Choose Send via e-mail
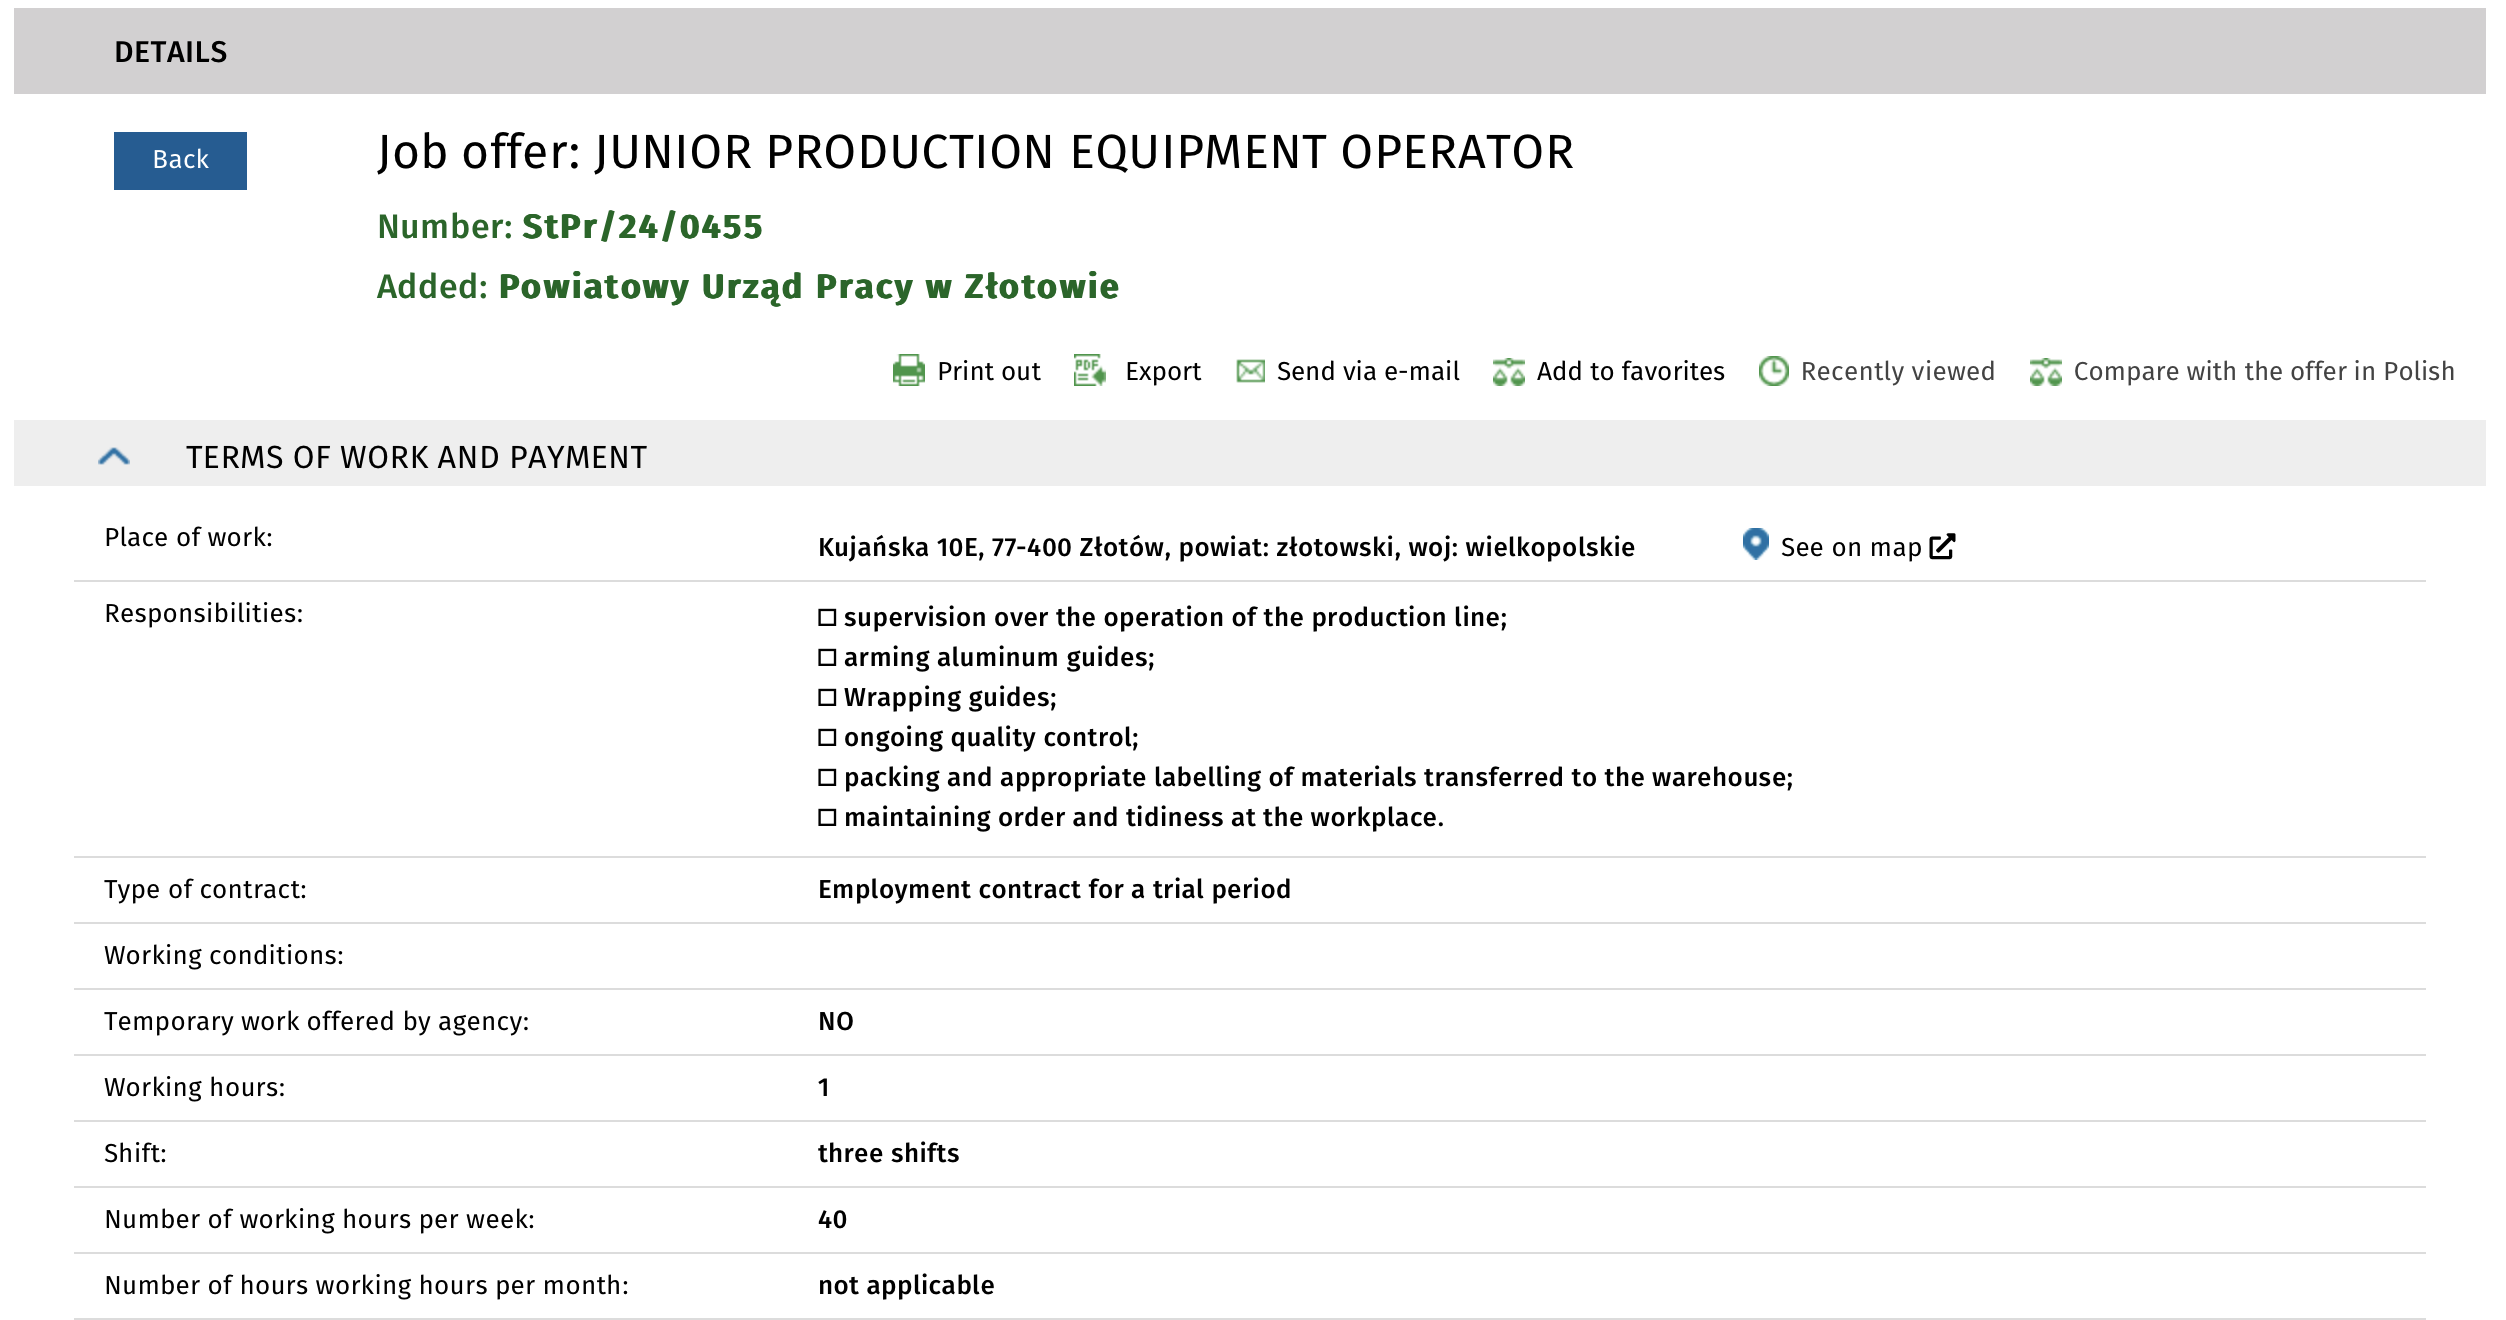 (1367, 371)
